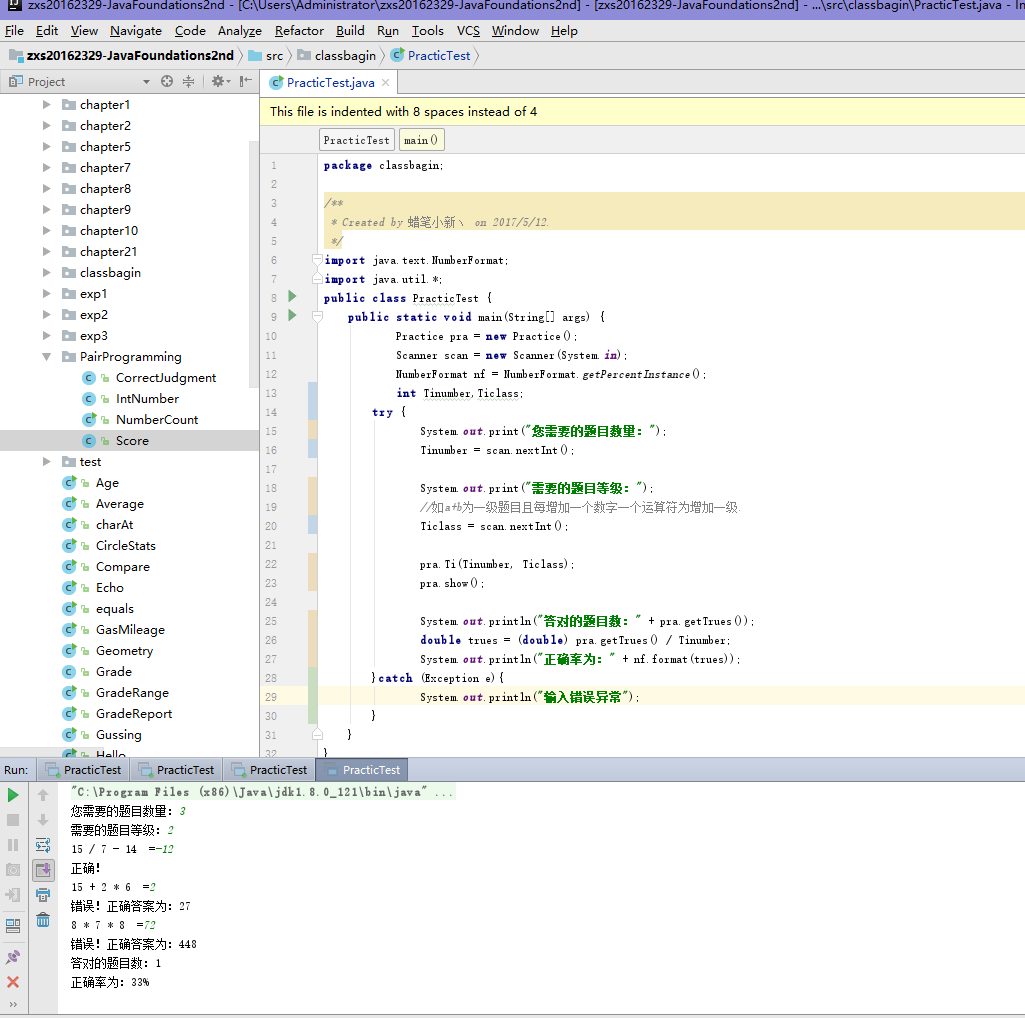Expand the classbagin folder

pyautogui.click(x=46, y=273)
